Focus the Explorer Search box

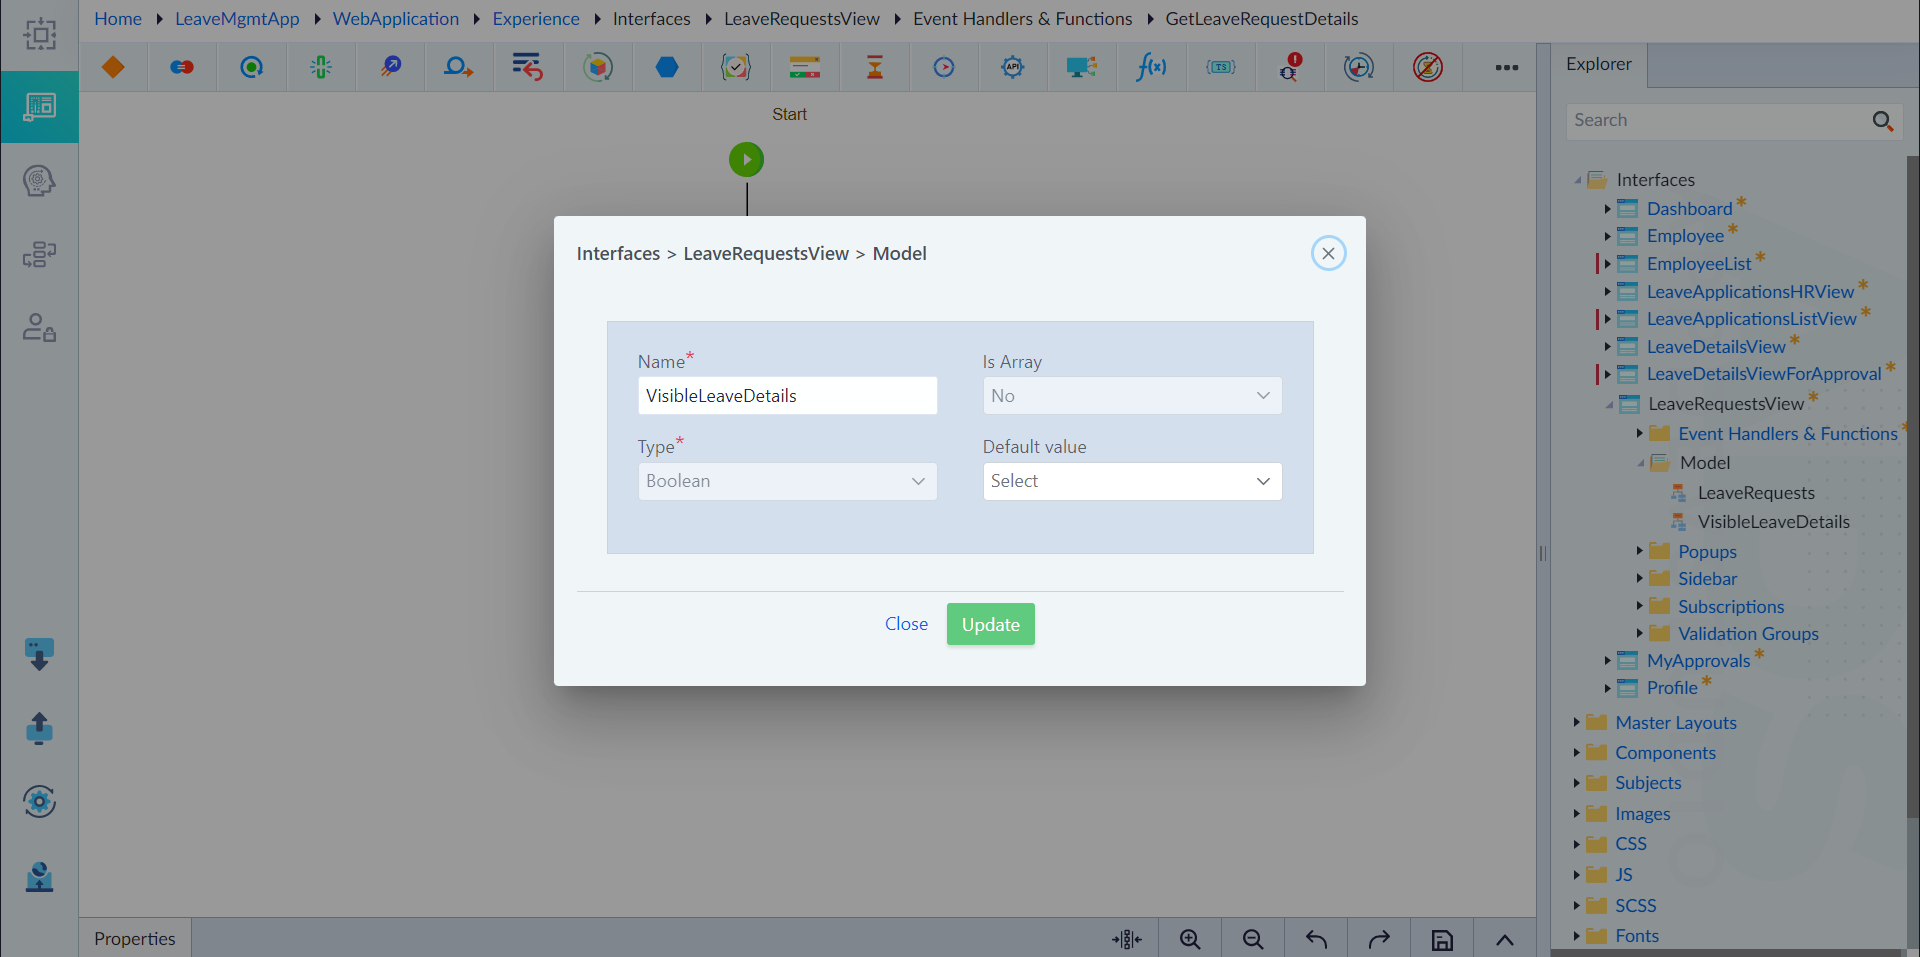1717,121
